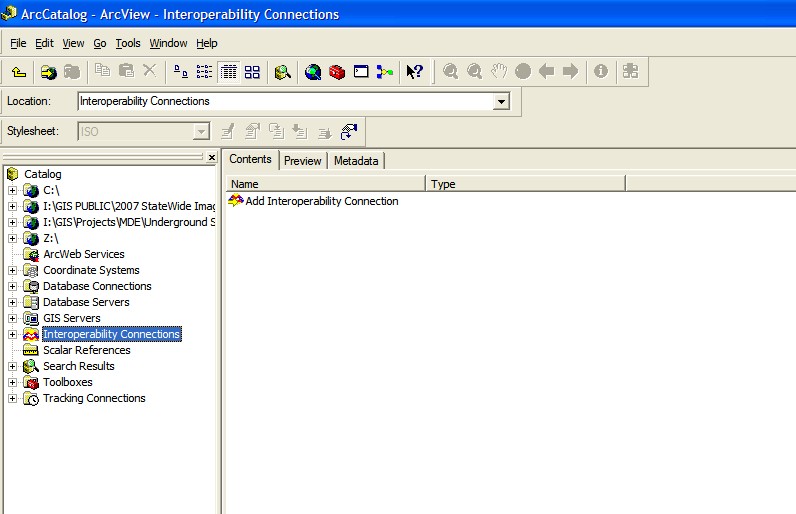Click the Export Metadata icon
Image resolution: width=796 pixels, height=514 pixels.
(324, 132)
